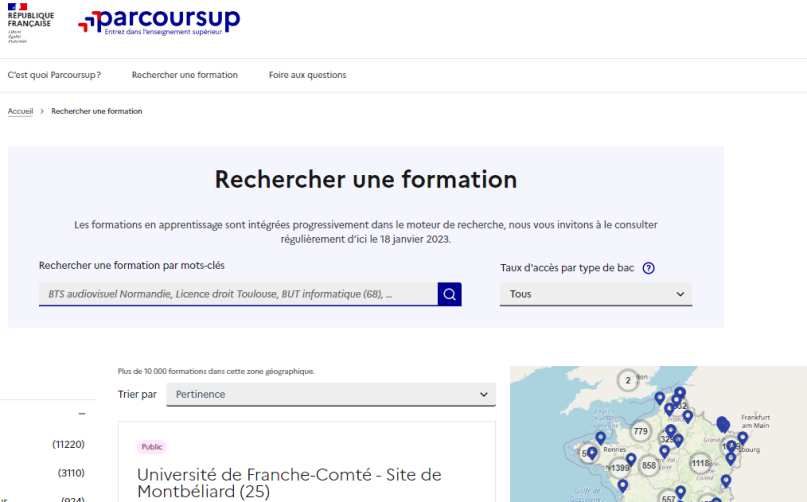Image resolution: width=807 pixels, height=502 pixels.
Task: Open the map cluster labeled 779
Action: [x=641, y=431]
